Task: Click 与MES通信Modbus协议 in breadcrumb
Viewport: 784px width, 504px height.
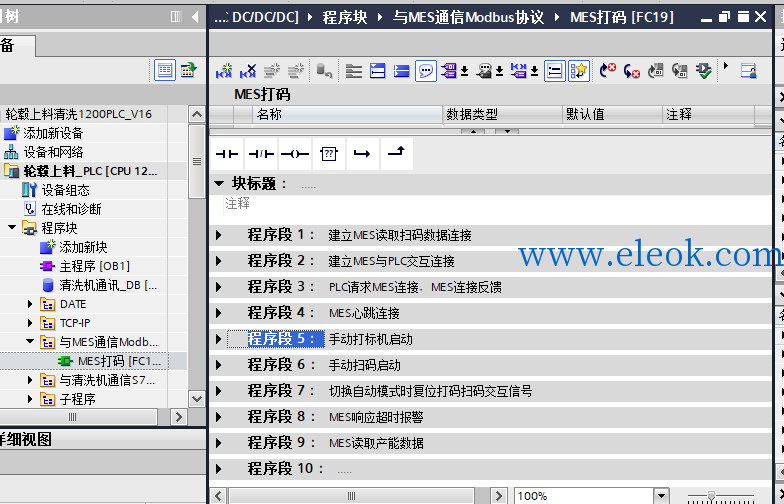Action: [468, 17]
